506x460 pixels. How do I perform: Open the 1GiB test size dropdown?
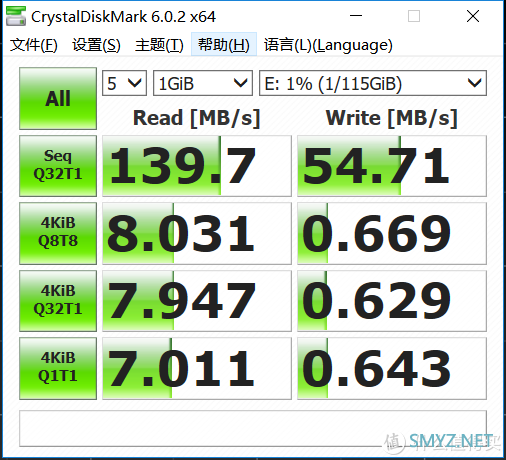(x=203, y=83)
